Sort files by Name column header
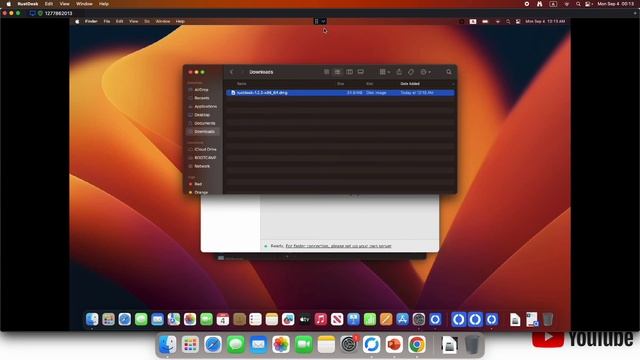Screen dimensions: 640x360 (x=242, y=84)
